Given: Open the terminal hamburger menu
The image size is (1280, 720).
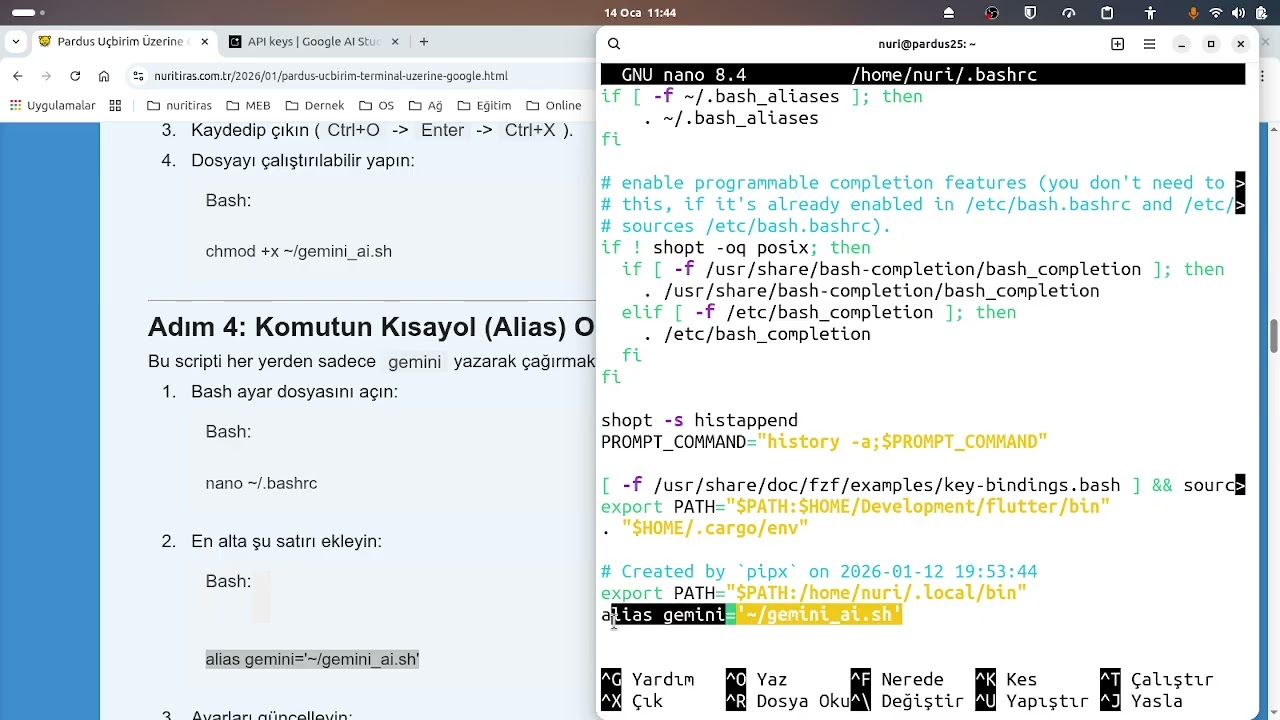Looking at the screenshot, I should [x=1150, y=44].
